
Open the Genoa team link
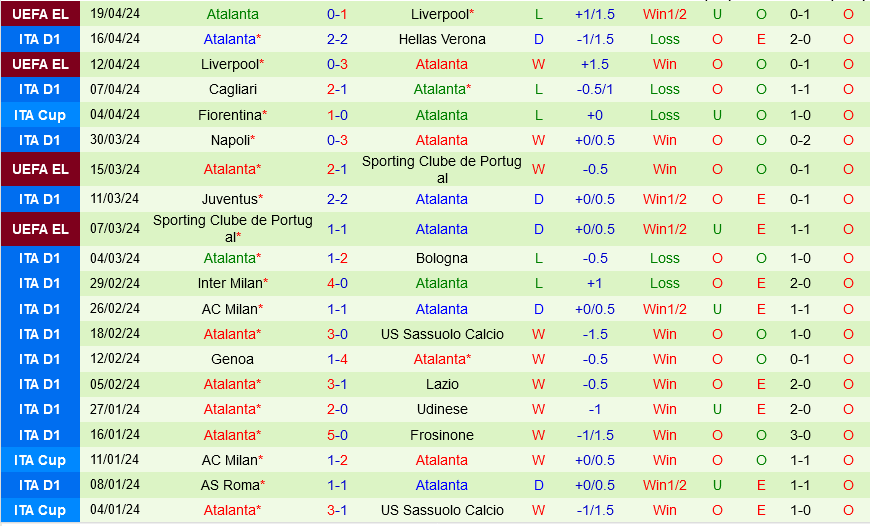click(x=232, y=359)
